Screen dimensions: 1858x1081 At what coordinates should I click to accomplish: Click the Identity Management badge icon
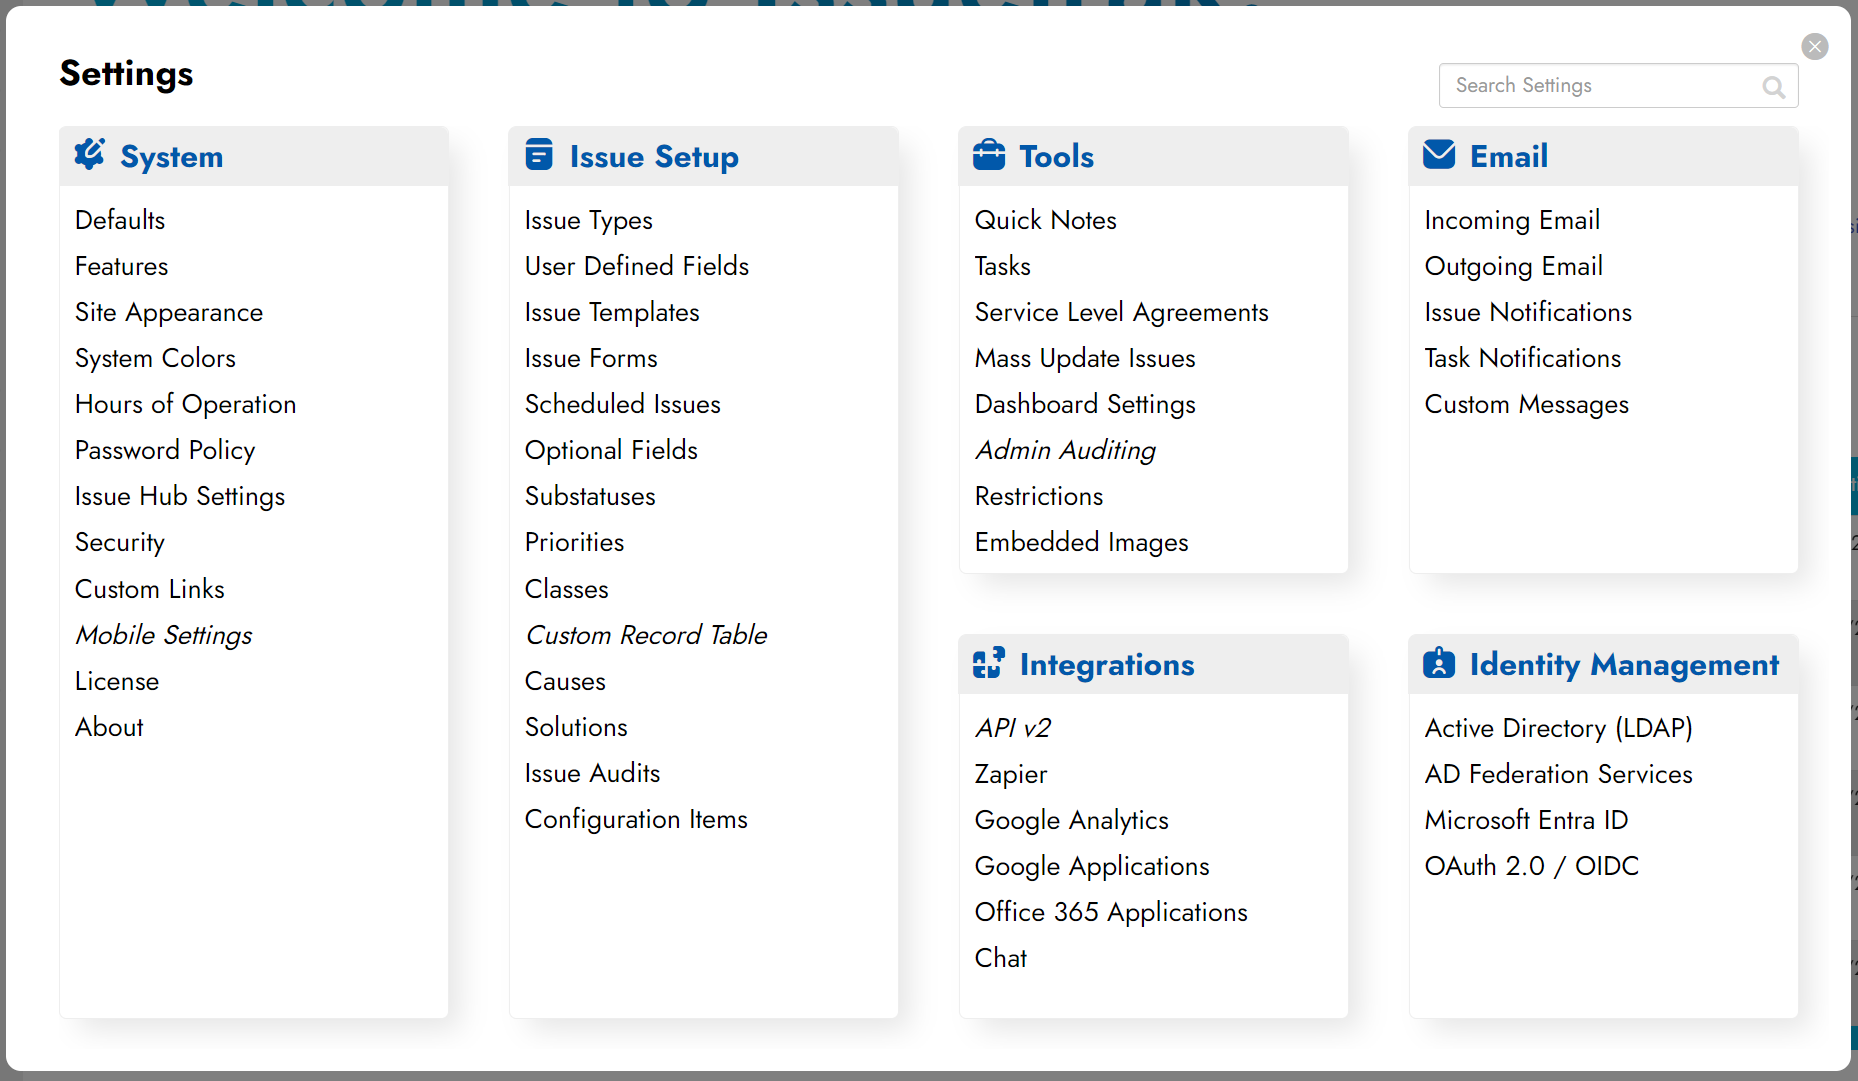[1439, 663]
